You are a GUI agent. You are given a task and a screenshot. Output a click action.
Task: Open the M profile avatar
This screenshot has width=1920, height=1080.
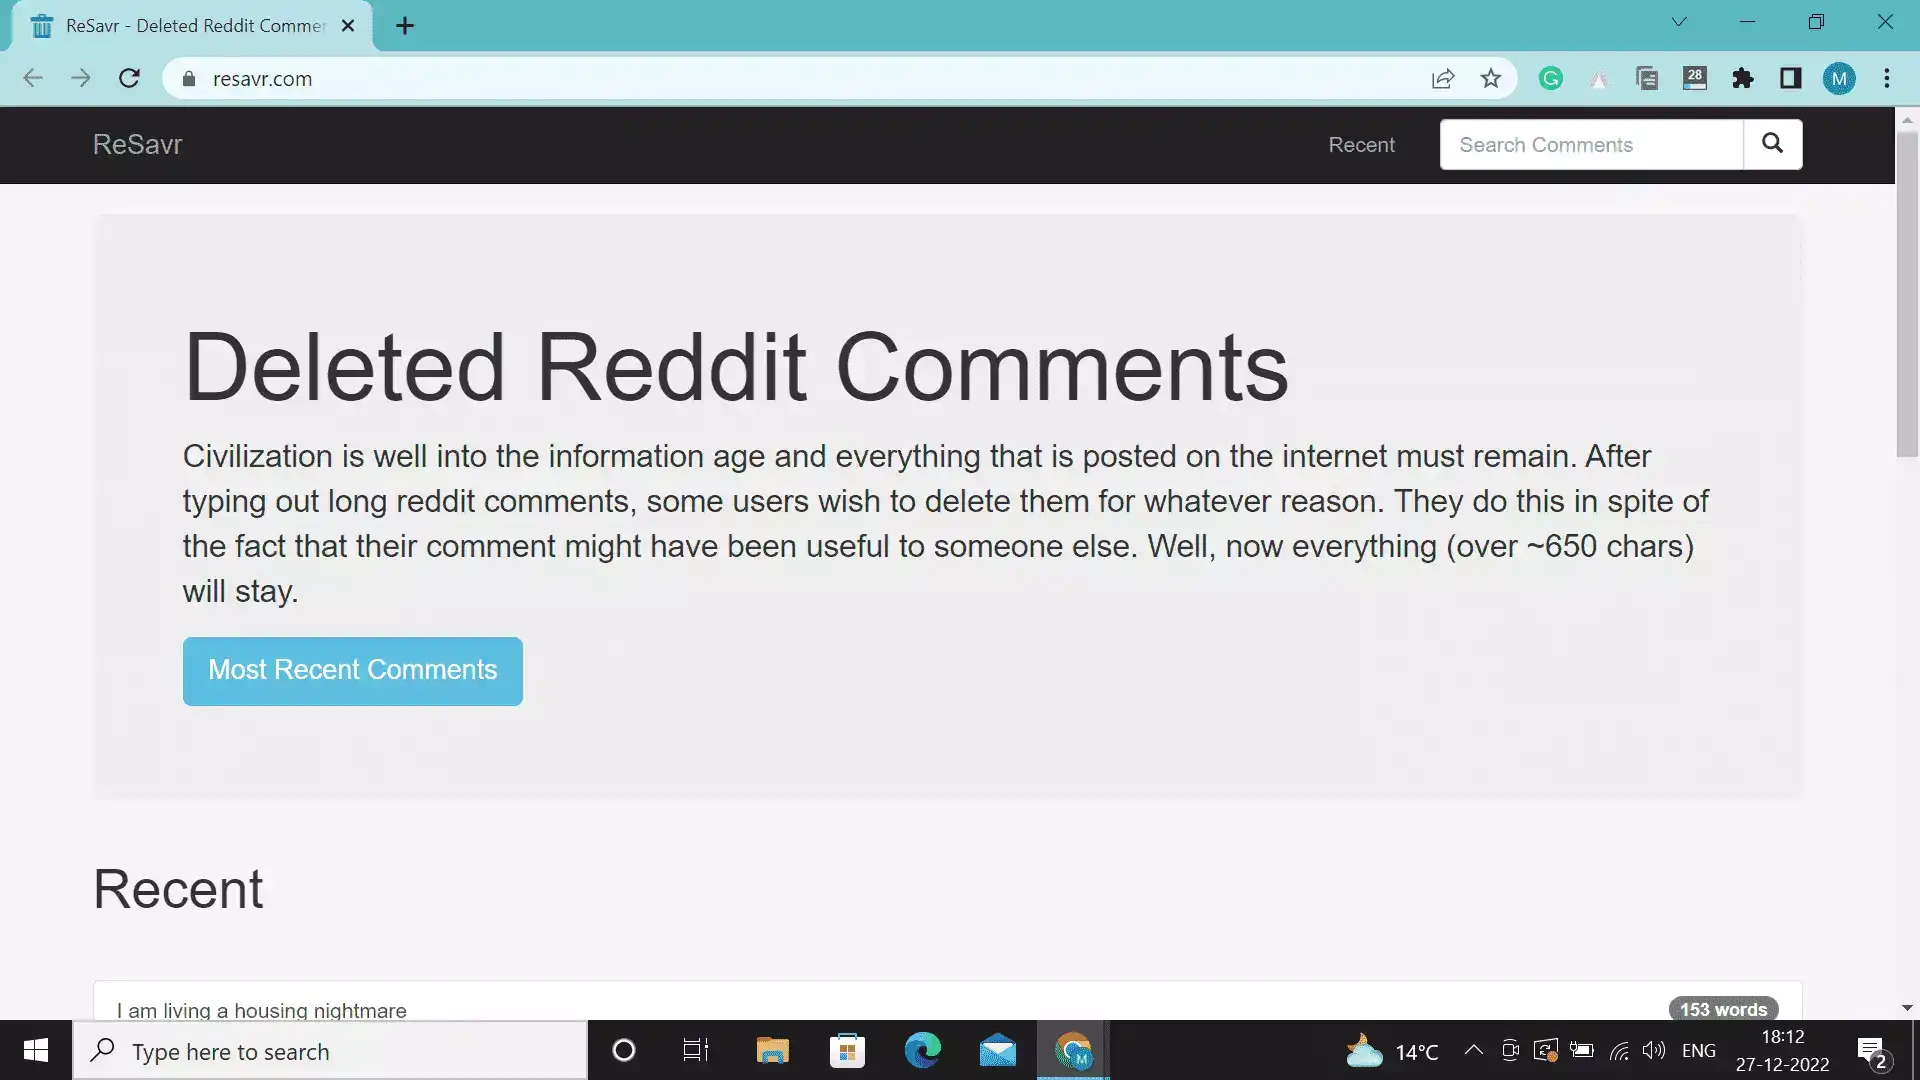click(x=1838, y=78)
